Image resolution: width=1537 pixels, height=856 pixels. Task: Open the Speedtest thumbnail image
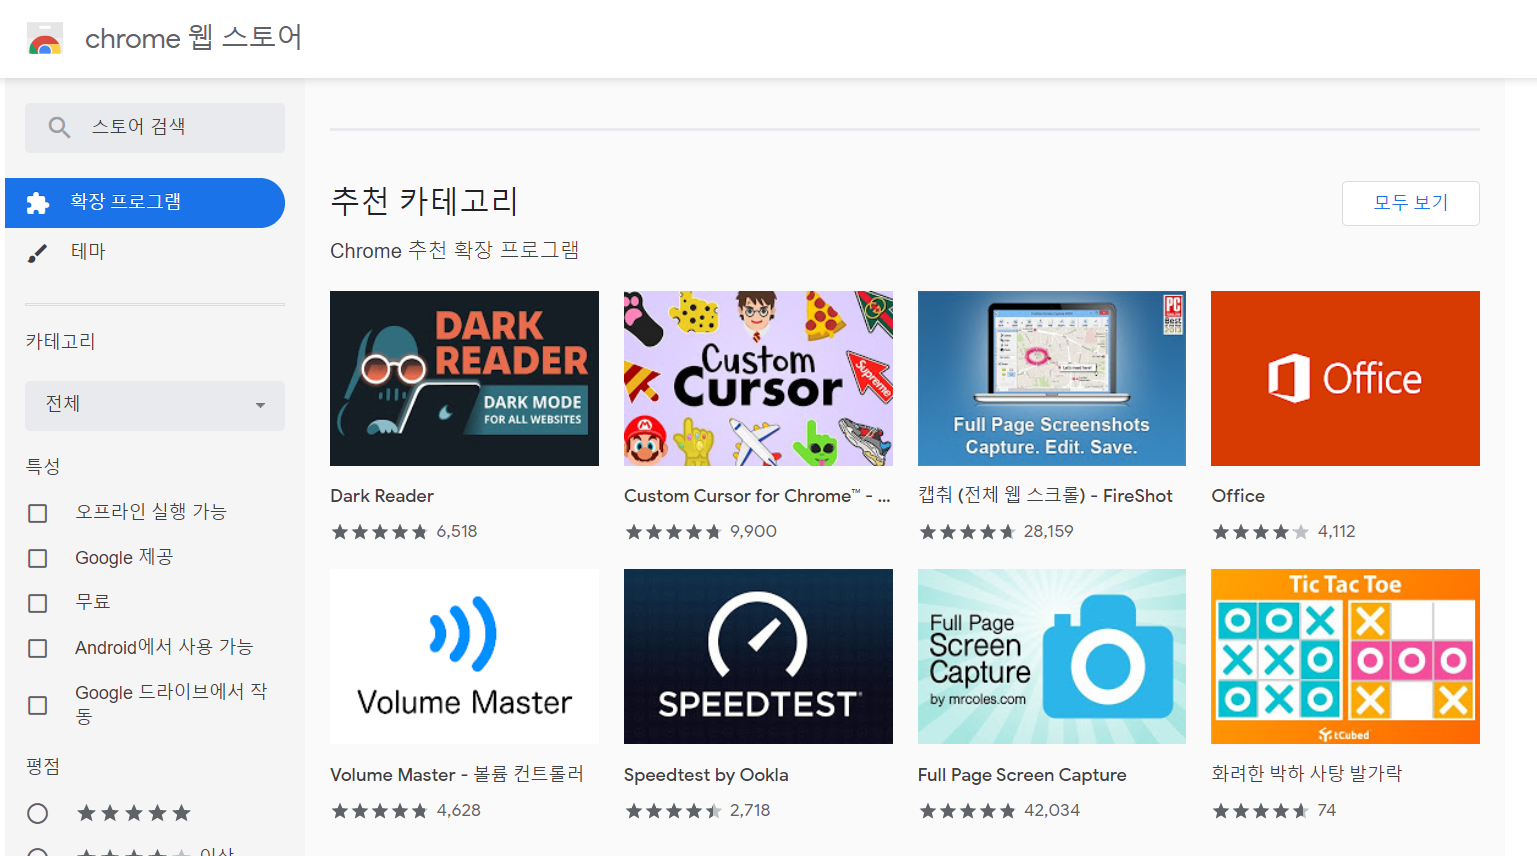tap(758, 656)
